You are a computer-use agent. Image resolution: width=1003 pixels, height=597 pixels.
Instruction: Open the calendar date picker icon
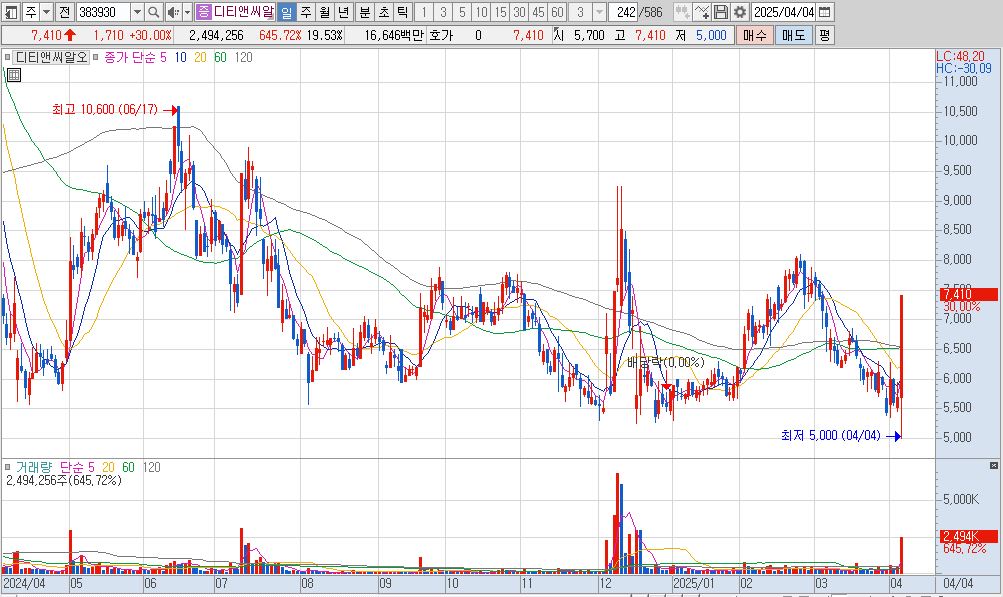tap(825, 12)
